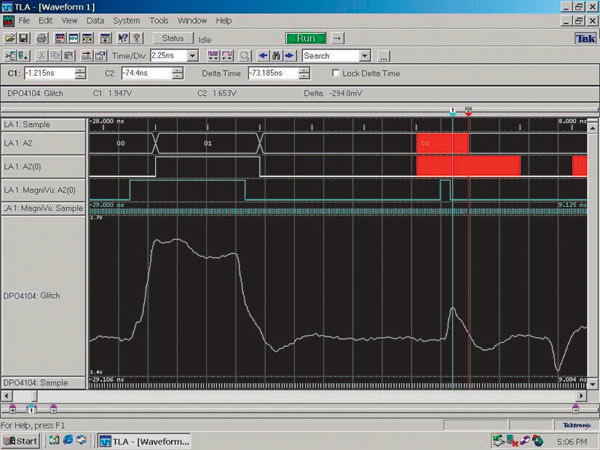600x450 pixels.
Task: Click the Internet Explorer quick launch icon
Action: (68, 440)
